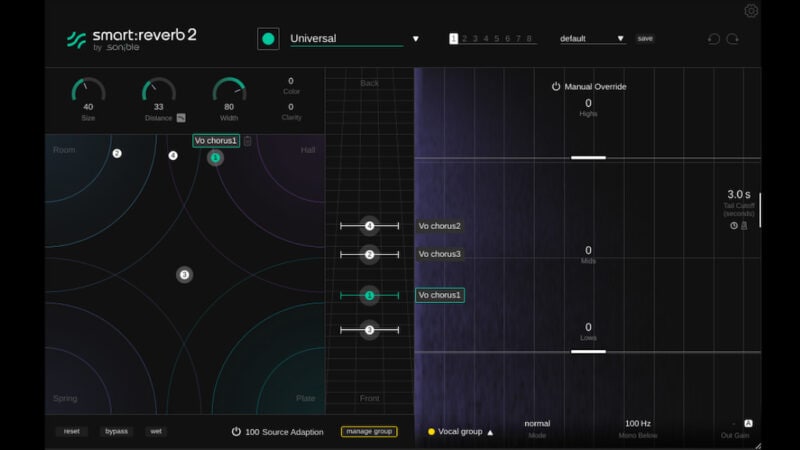Switch to state slot 3
Image resolution: width=800 pixels, height=450 pixels.
[x=475, y=39]
